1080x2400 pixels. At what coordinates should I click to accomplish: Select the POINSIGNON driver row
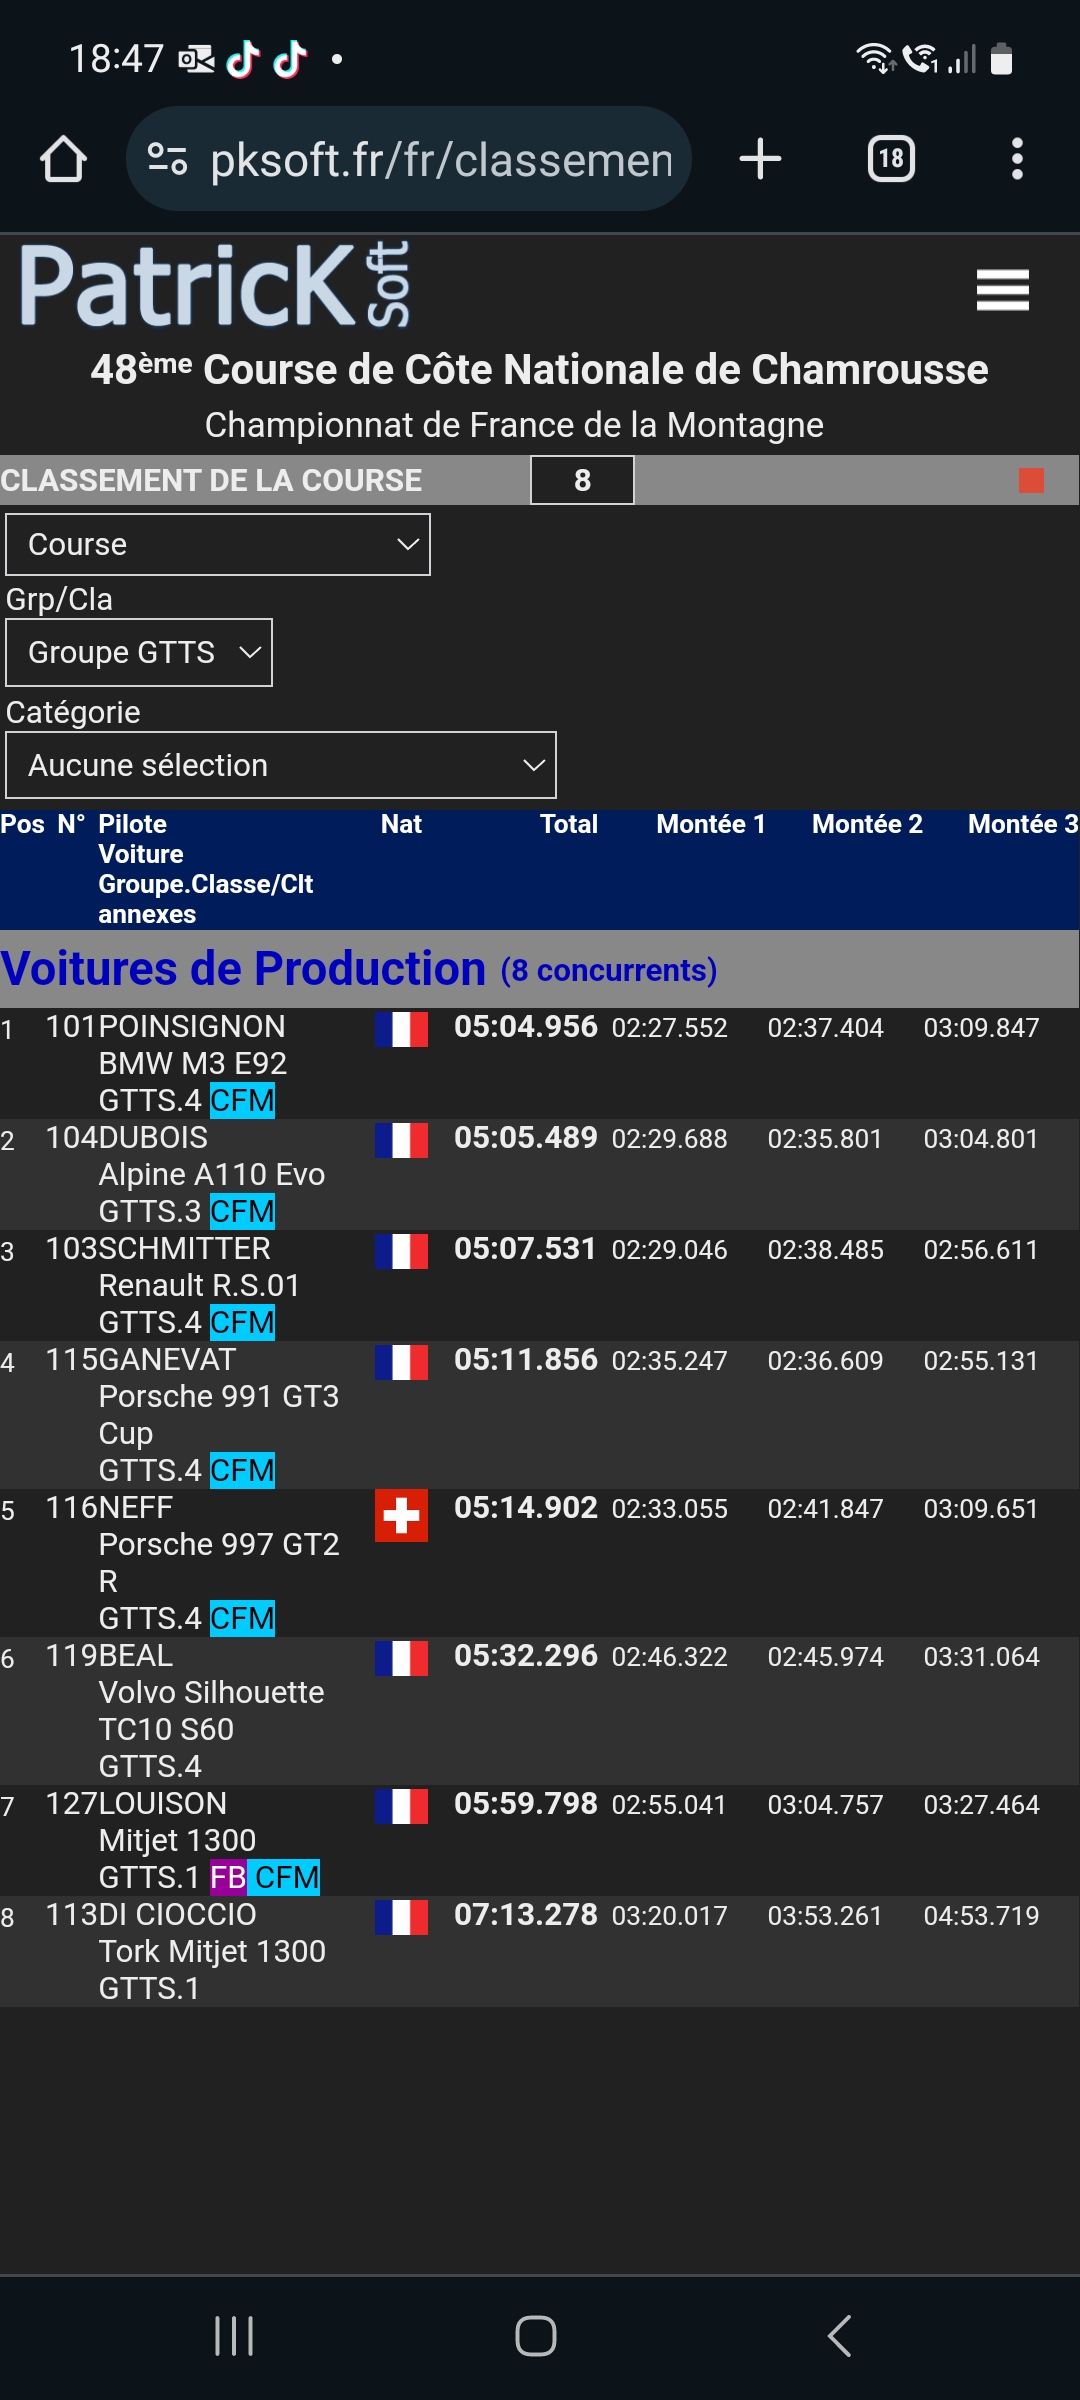pos(192,1027)
